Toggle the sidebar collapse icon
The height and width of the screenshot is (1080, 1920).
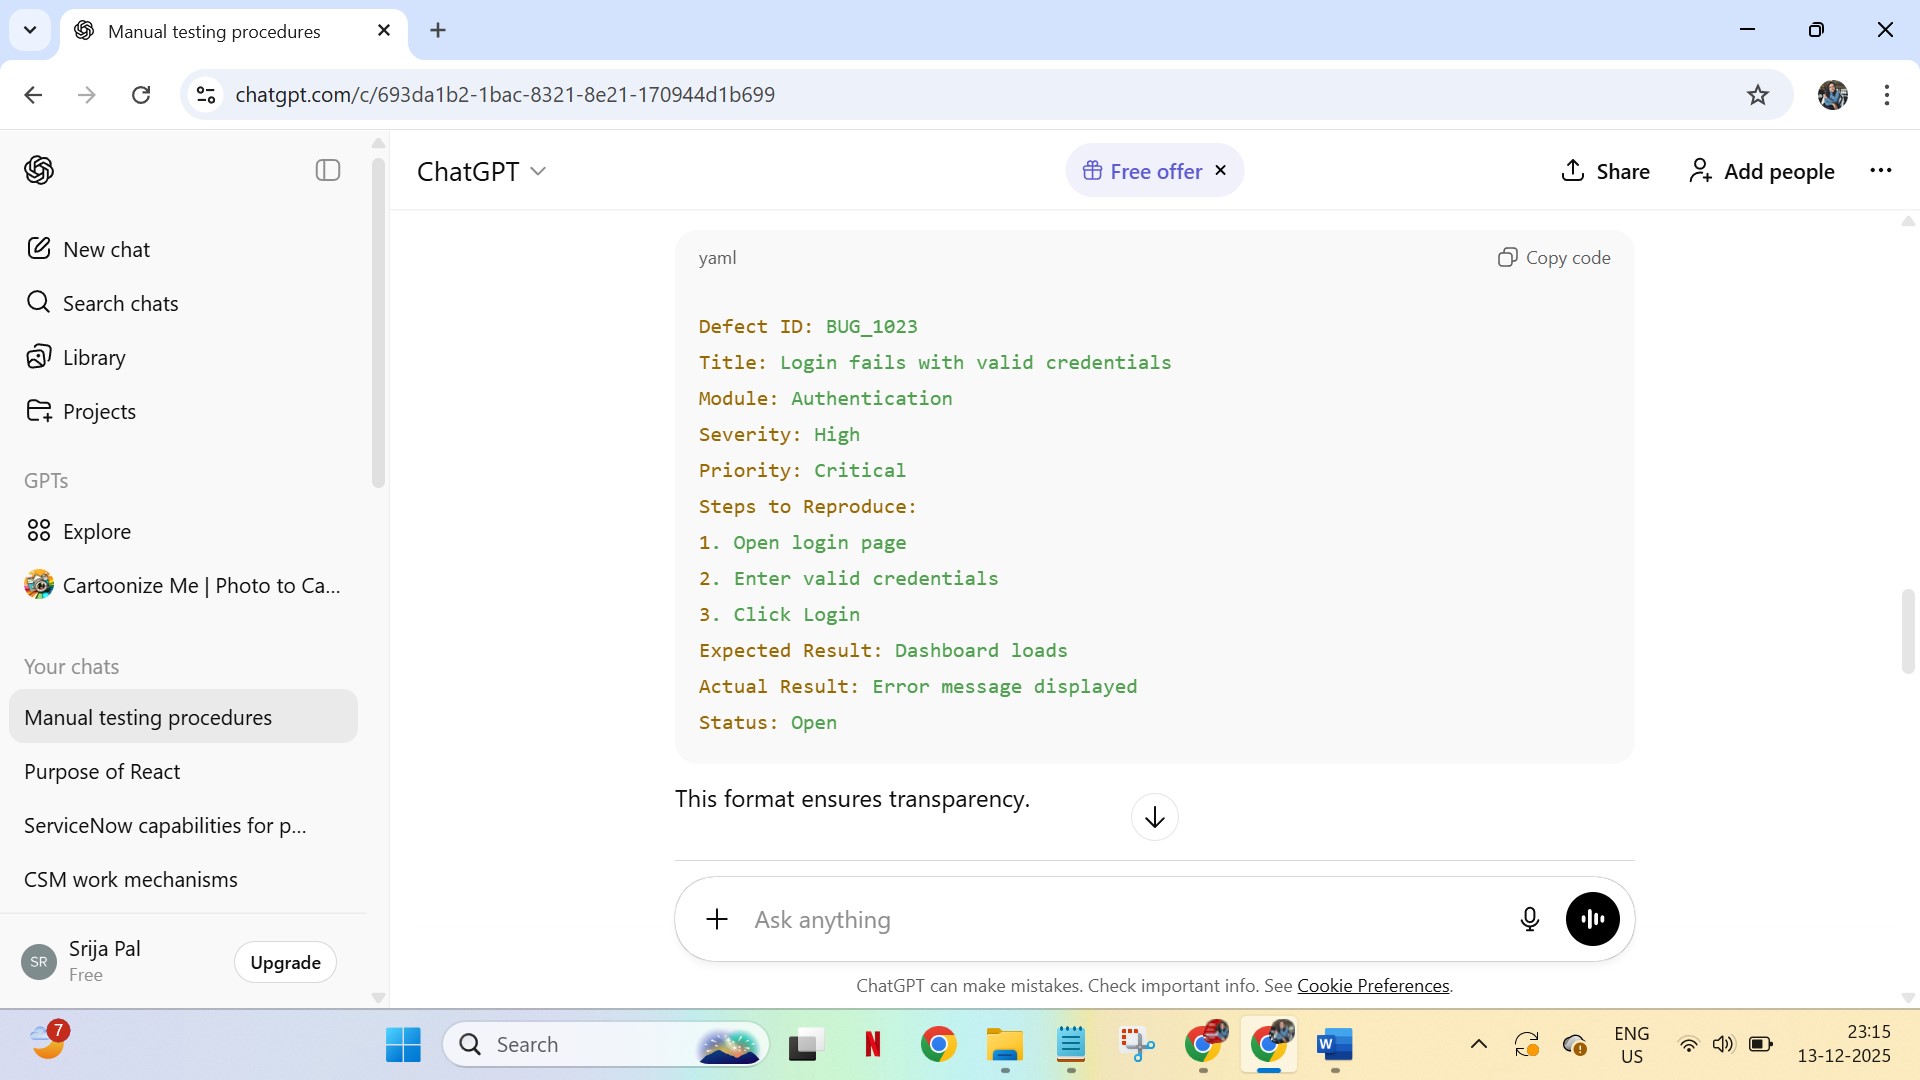[x=328, y=170]
